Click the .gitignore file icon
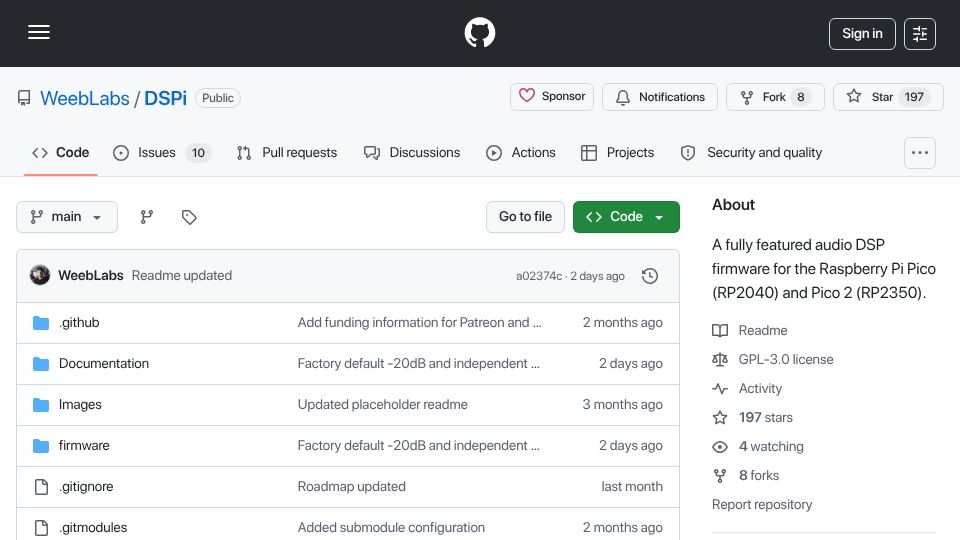 pos(41,487)
